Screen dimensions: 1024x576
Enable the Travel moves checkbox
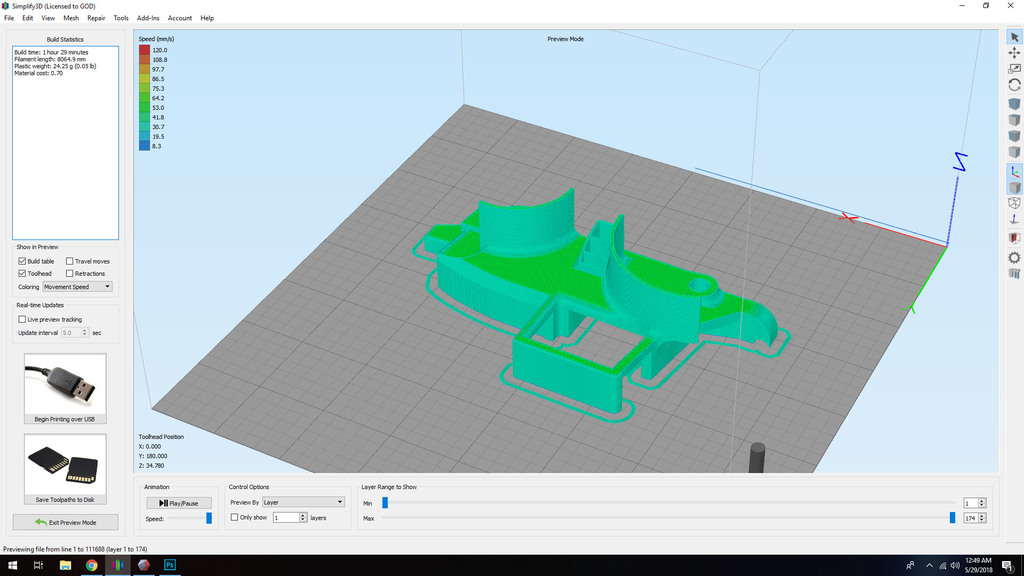click(x=69, y=261)
